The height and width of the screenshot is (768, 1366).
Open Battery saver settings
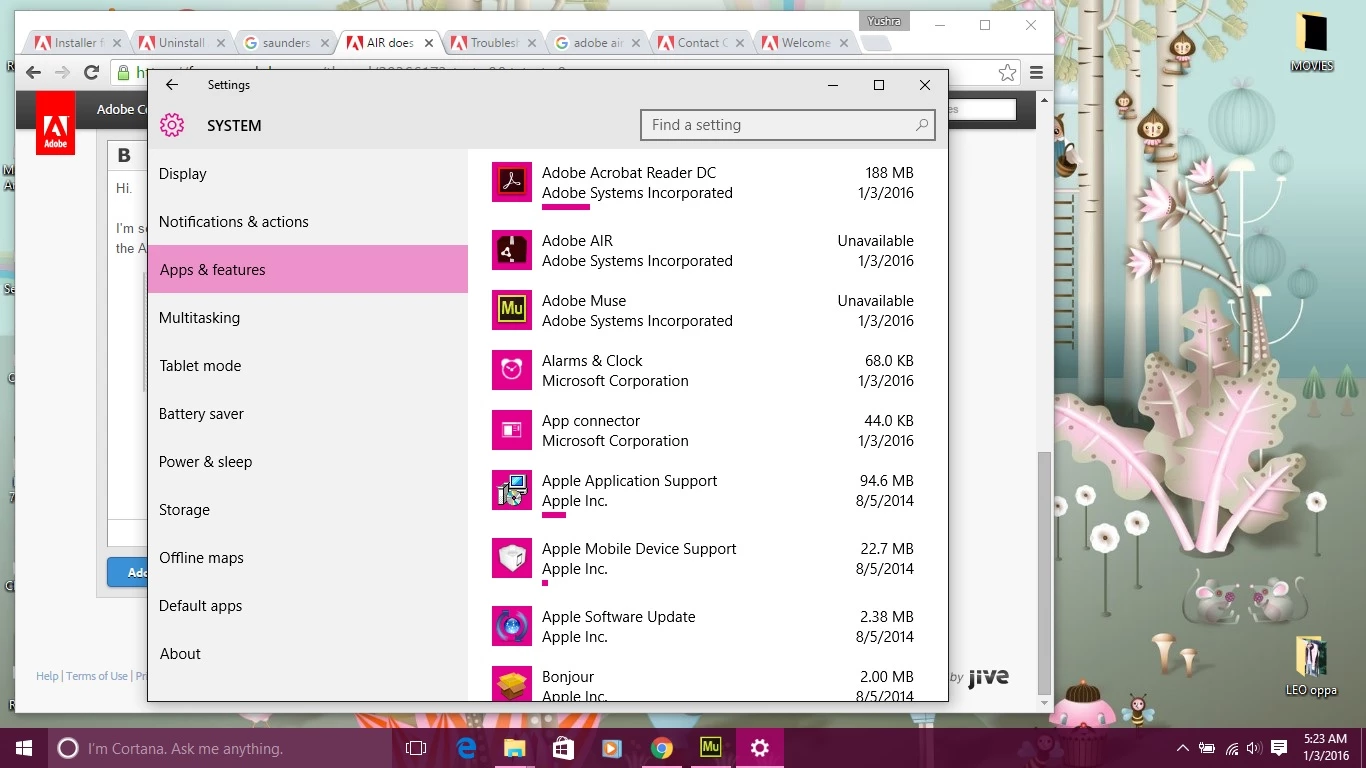pos(308,414)
